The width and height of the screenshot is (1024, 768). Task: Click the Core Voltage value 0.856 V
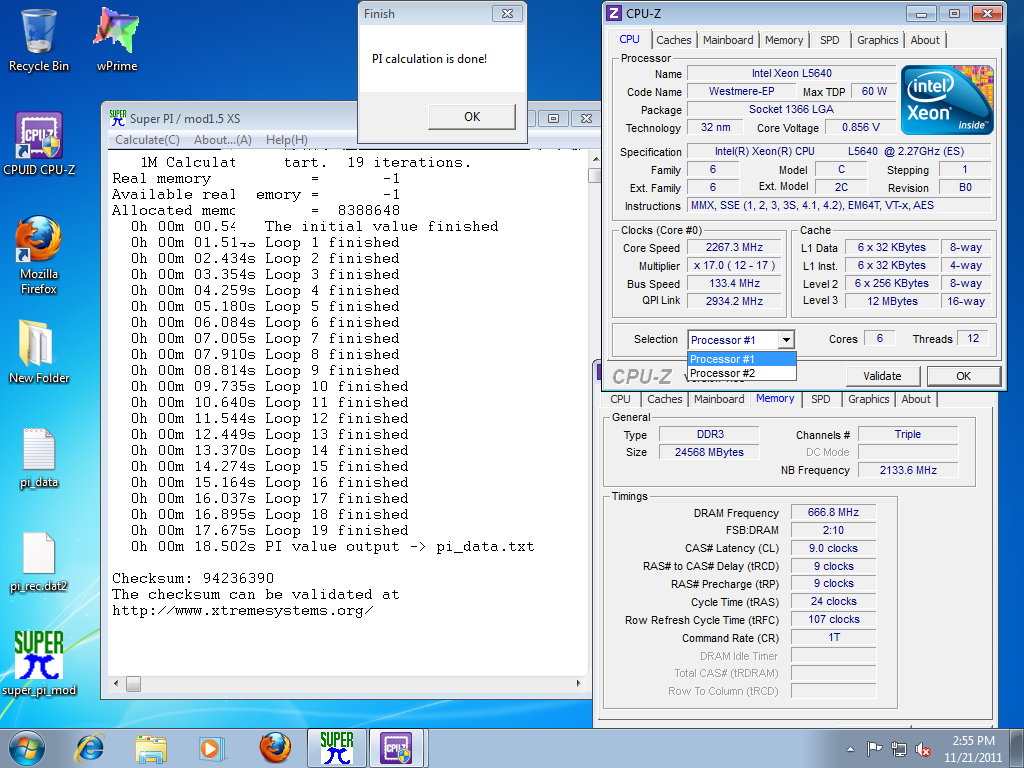(x=860, y=127)
